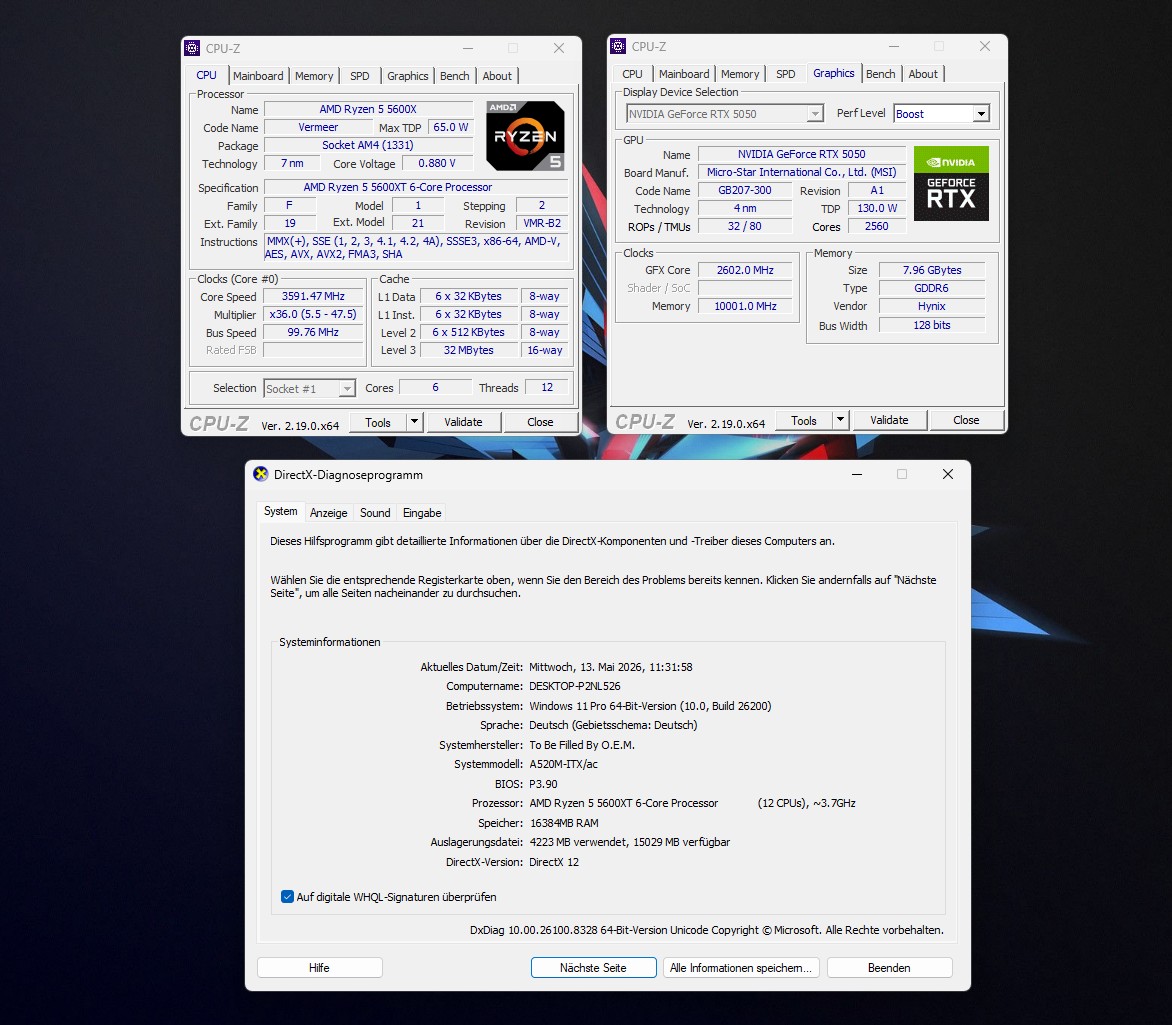Click Close button in right CPU-Z window
This screenshot has width=1172, height=1025.
pyautogui.click(x=966, y=420)
